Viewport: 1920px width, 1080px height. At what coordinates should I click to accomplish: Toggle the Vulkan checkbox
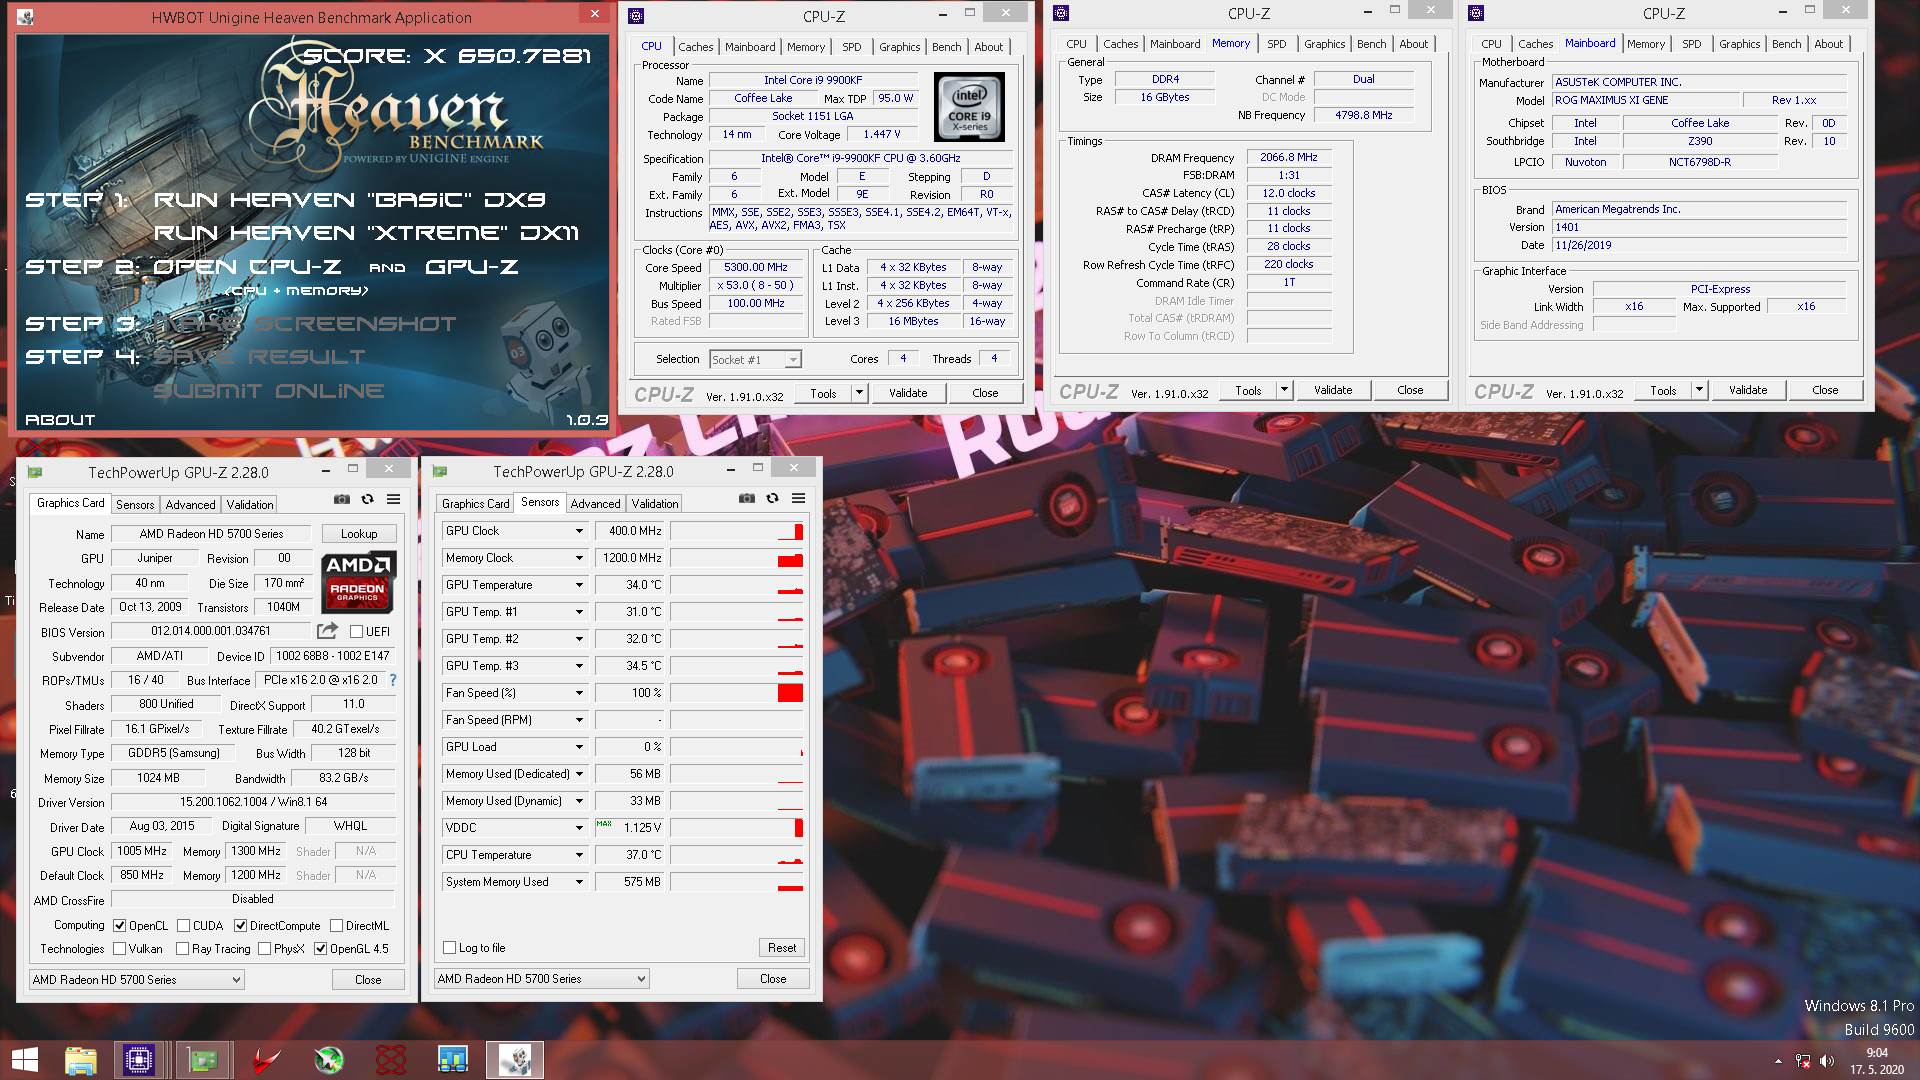[120, 949]
